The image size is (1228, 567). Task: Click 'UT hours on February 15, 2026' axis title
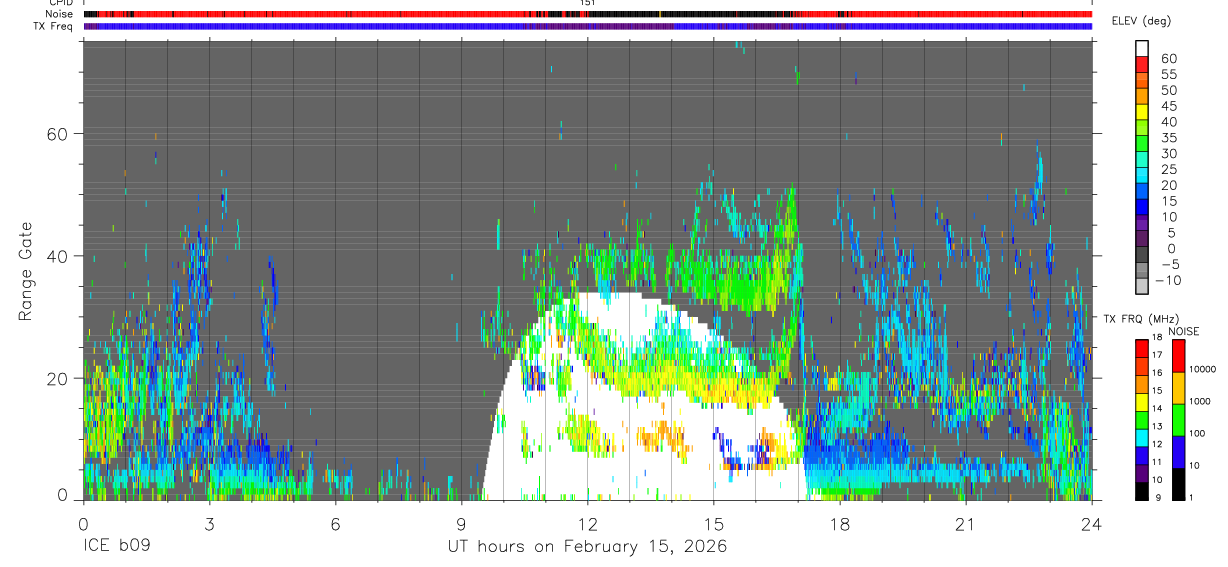[x=587, y=547]
